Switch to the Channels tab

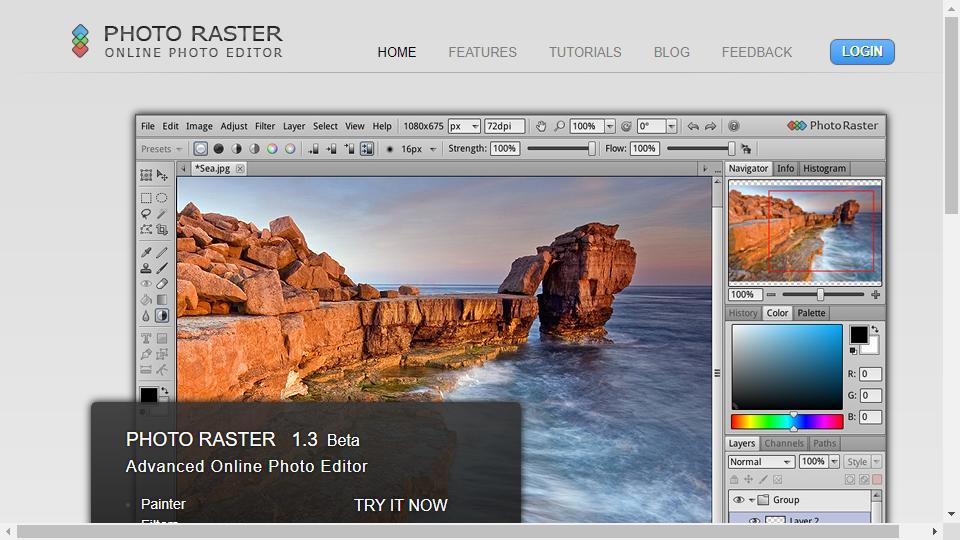784,443
